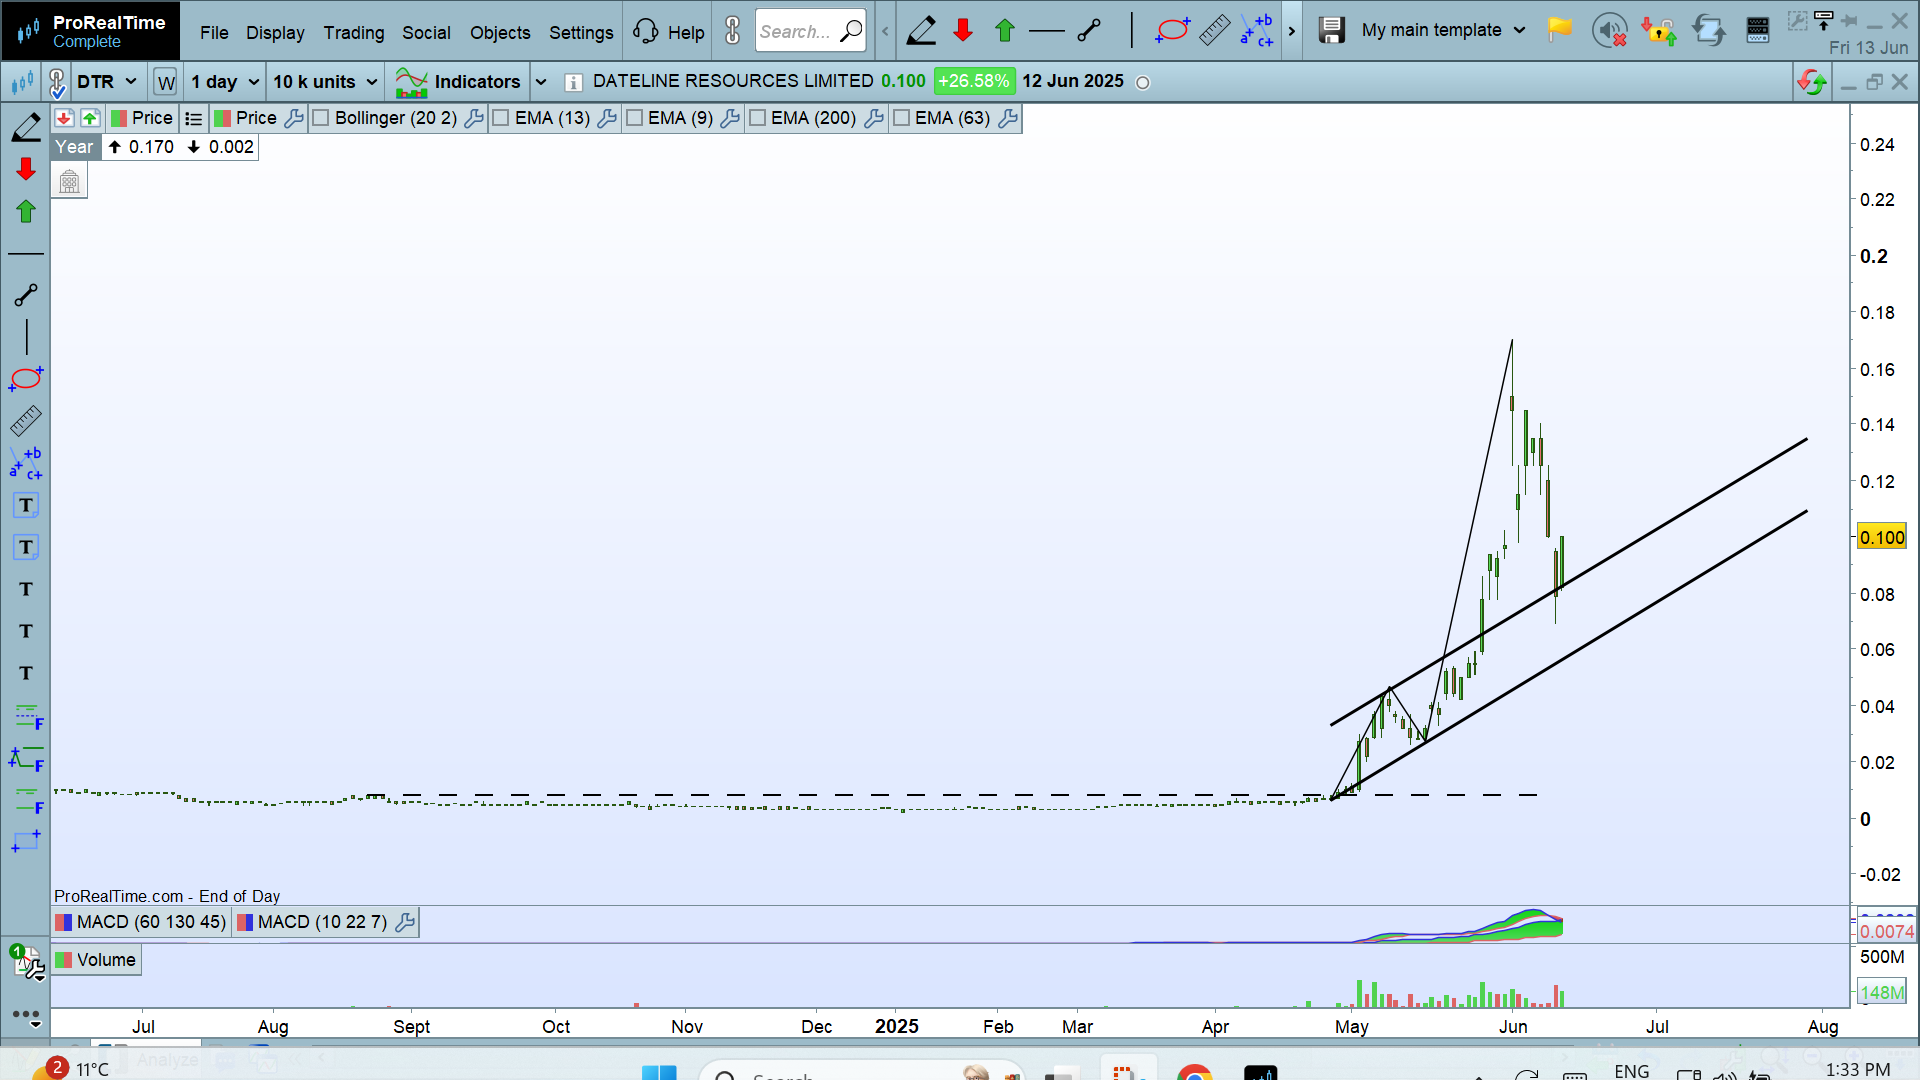Screen dimensions: 1920x1080
Task: Select Fibonacci fan tool in left sidebar
Action: point(27,759)
